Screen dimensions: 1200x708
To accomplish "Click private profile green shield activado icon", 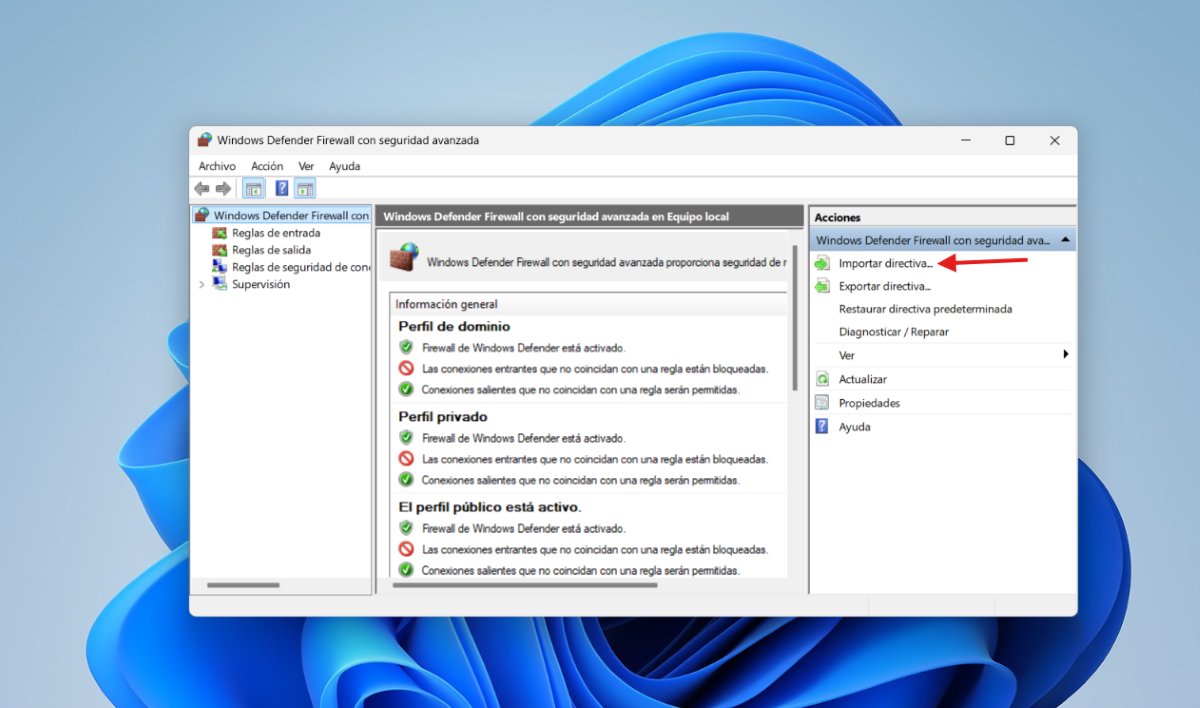I will [406, 437].
